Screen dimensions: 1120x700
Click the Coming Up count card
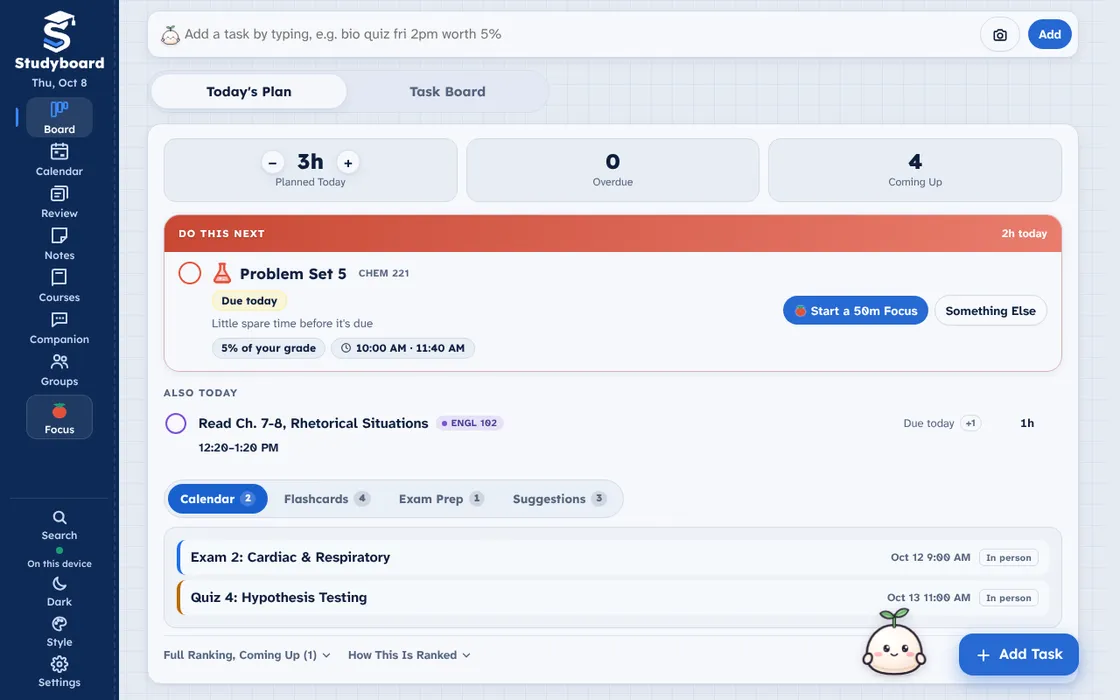pyautogui.click(x=915, y=170)
